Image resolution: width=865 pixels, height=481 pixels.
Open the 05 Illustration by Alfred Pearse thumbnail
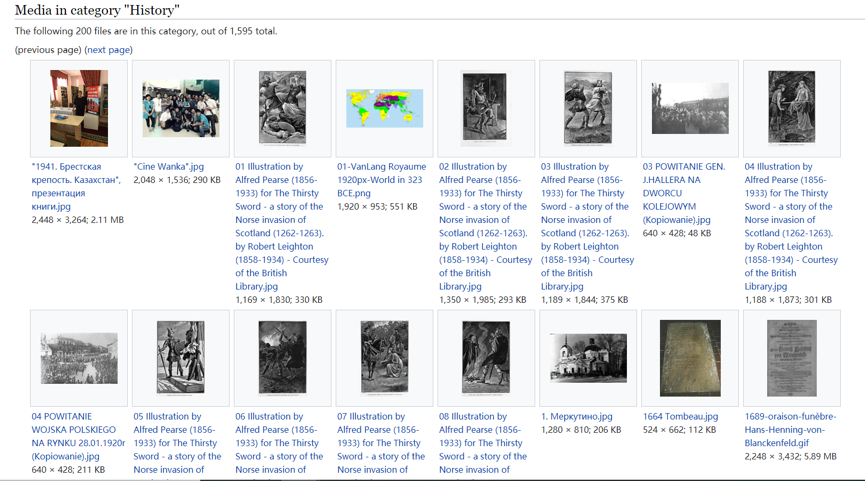pyautogui.click(x=181, y=358)
